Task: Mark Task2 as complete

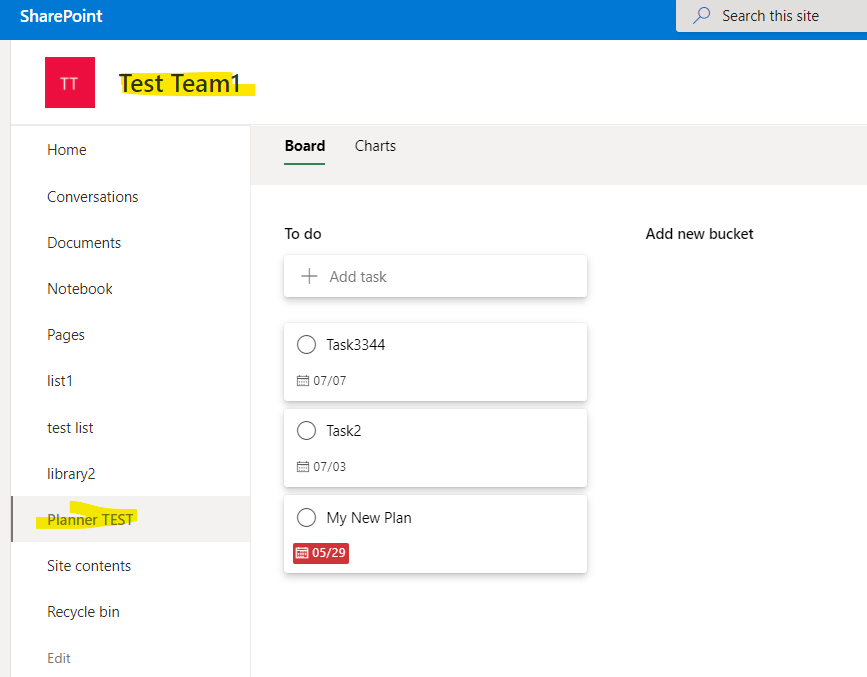Action: (x=306, y=430)
